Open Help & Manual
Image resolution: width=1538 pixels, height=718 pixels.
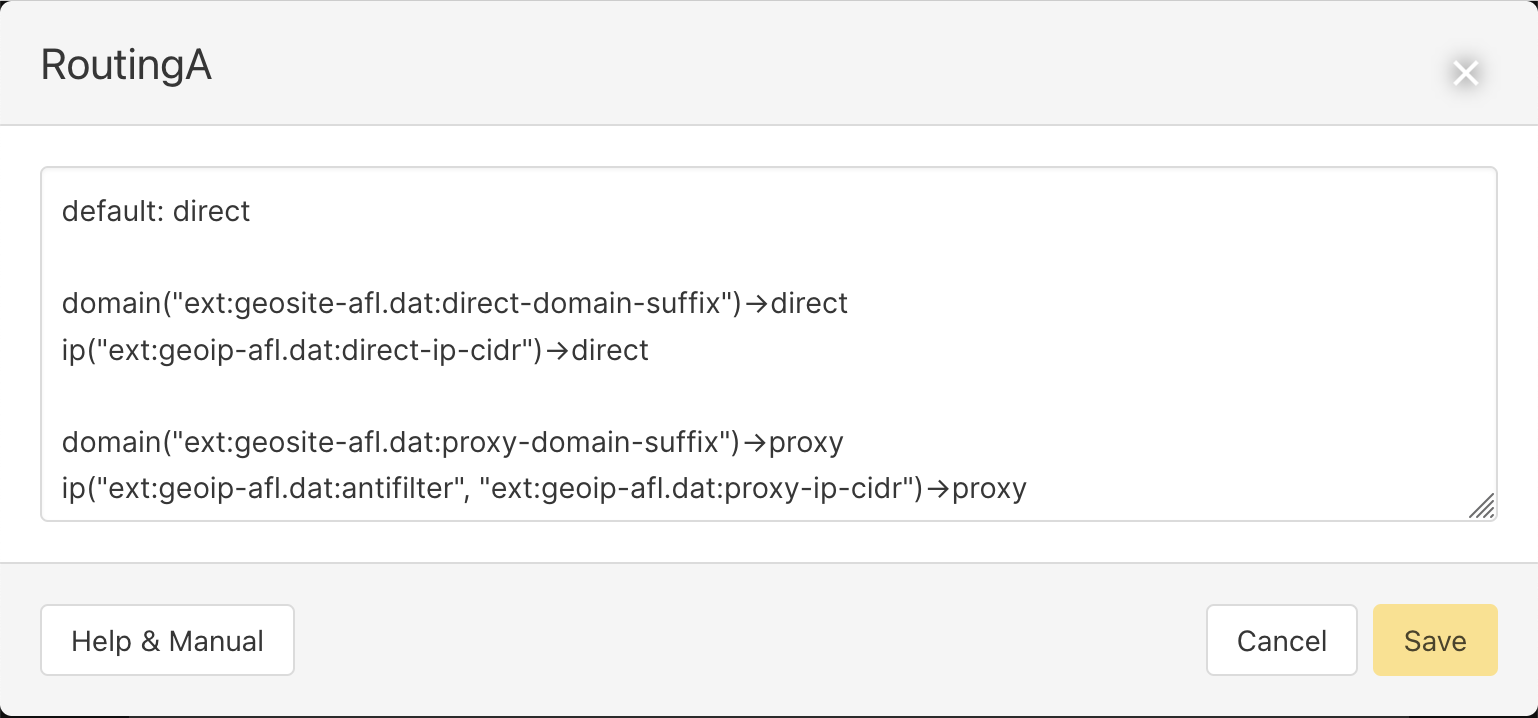click(167, 640)
